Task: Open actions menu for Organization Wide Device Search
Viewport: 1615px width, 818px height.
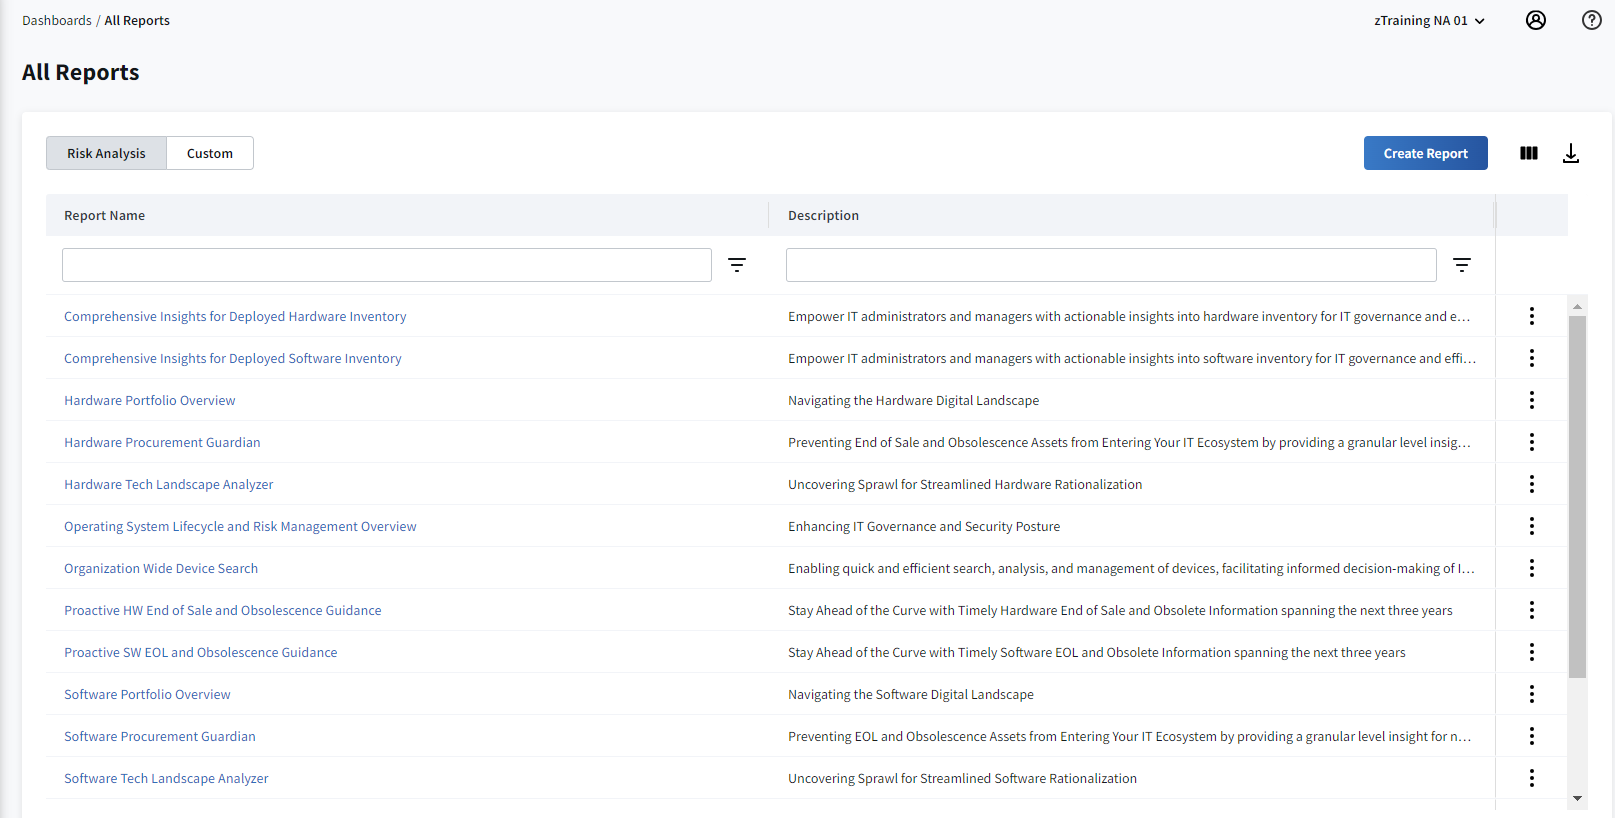Action: [1532, 568]
